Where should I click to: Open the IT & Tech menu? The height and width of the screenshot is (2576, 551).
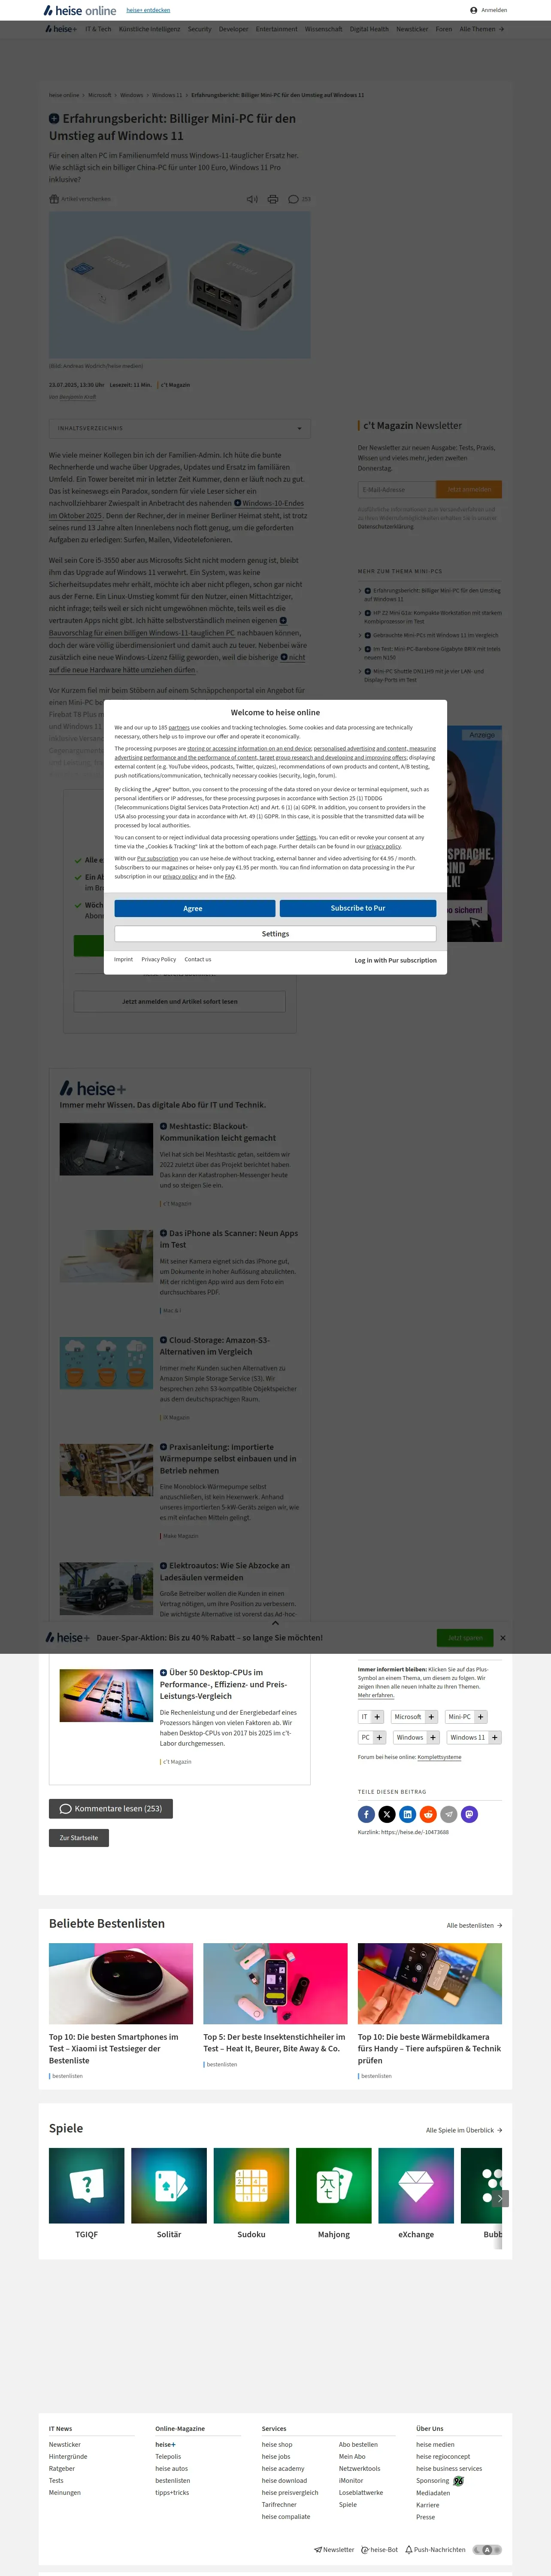click(x=98, y=29)
